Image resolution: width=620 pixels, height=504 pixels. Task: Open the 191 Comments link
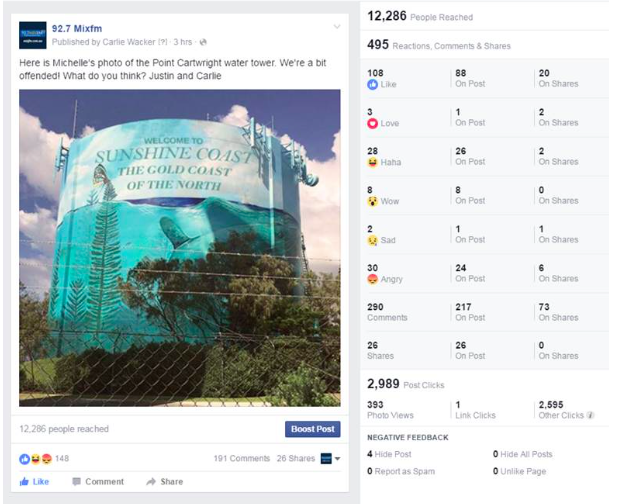[242, 459]
